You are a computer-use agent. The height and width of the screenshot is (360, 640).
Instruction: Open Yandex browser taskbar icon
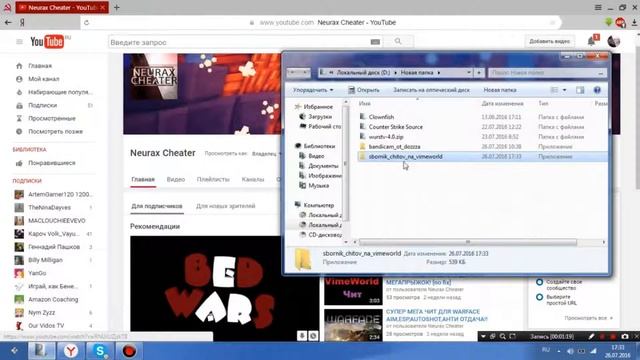pyautogui.click(x=70, y=351)
